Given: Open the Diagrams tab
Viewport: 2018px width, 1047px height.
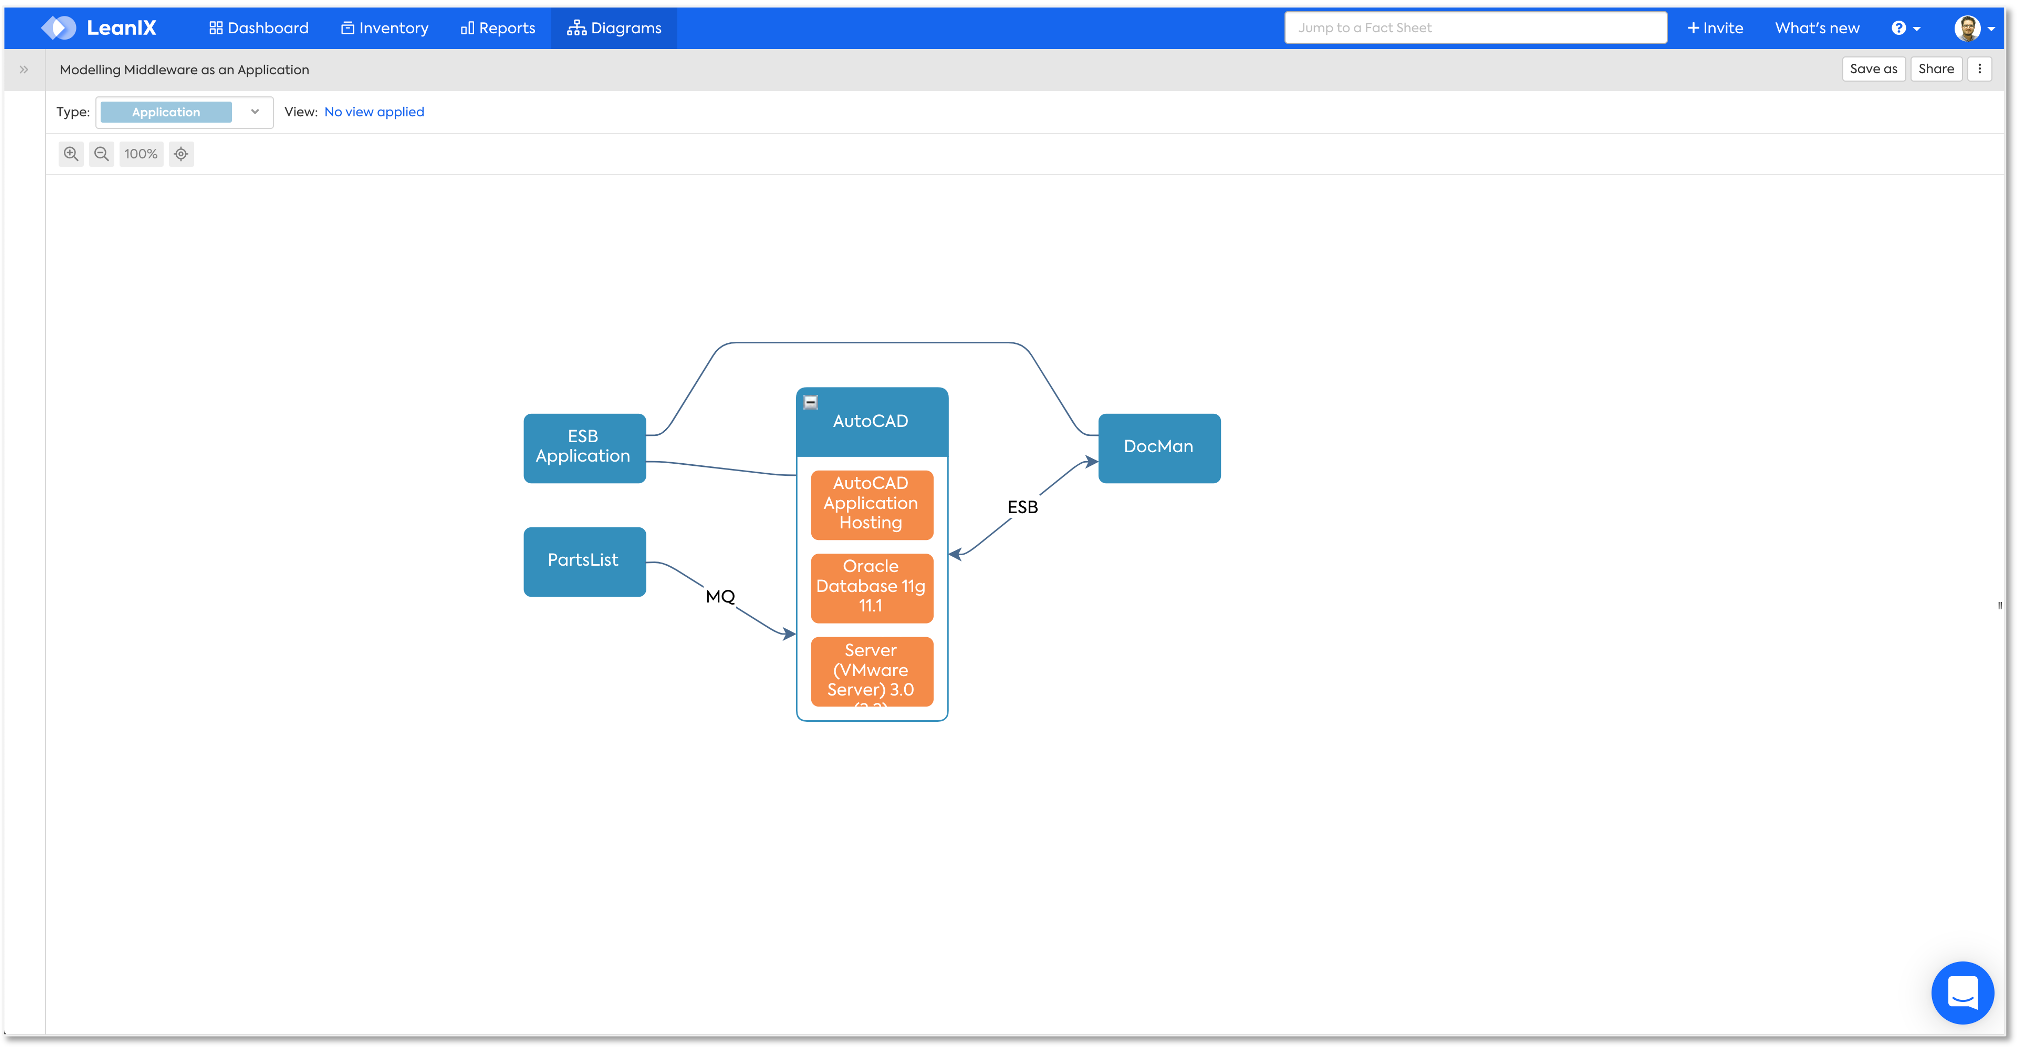Looking at the screenshot, I should pos(614,28).
